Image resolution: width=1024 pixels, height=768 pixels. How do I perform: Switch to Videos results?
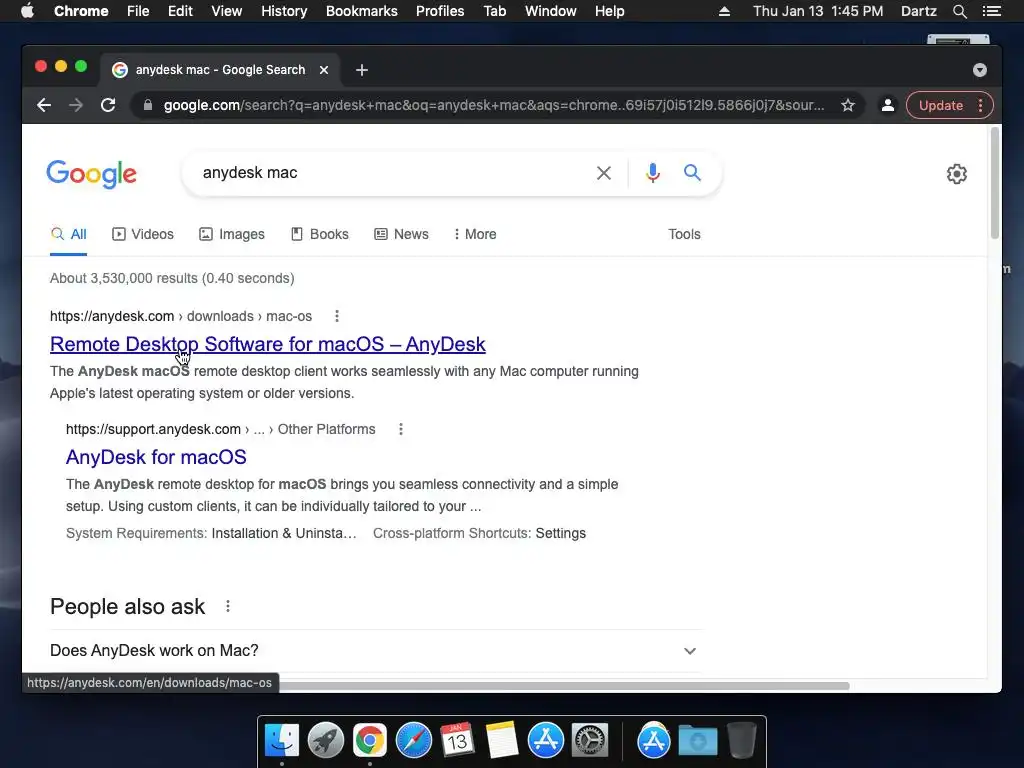143,234
